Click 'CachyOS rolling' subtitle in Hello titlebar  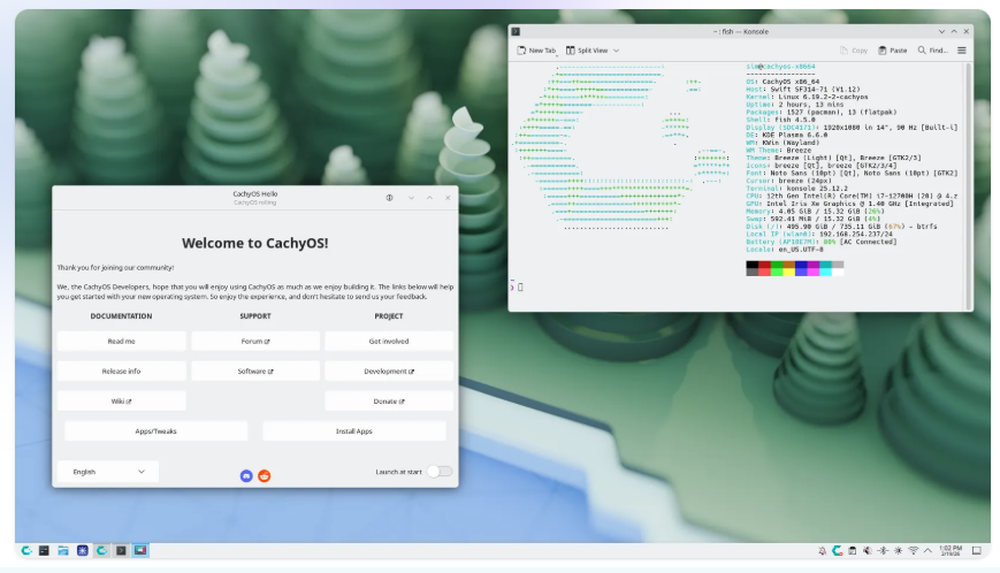255,203
